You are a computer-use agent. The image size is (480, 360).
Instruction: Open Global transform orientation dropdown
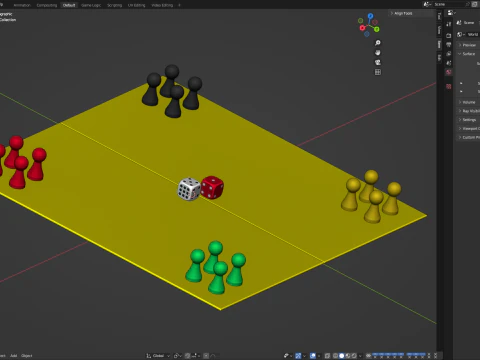pos(158,356)
